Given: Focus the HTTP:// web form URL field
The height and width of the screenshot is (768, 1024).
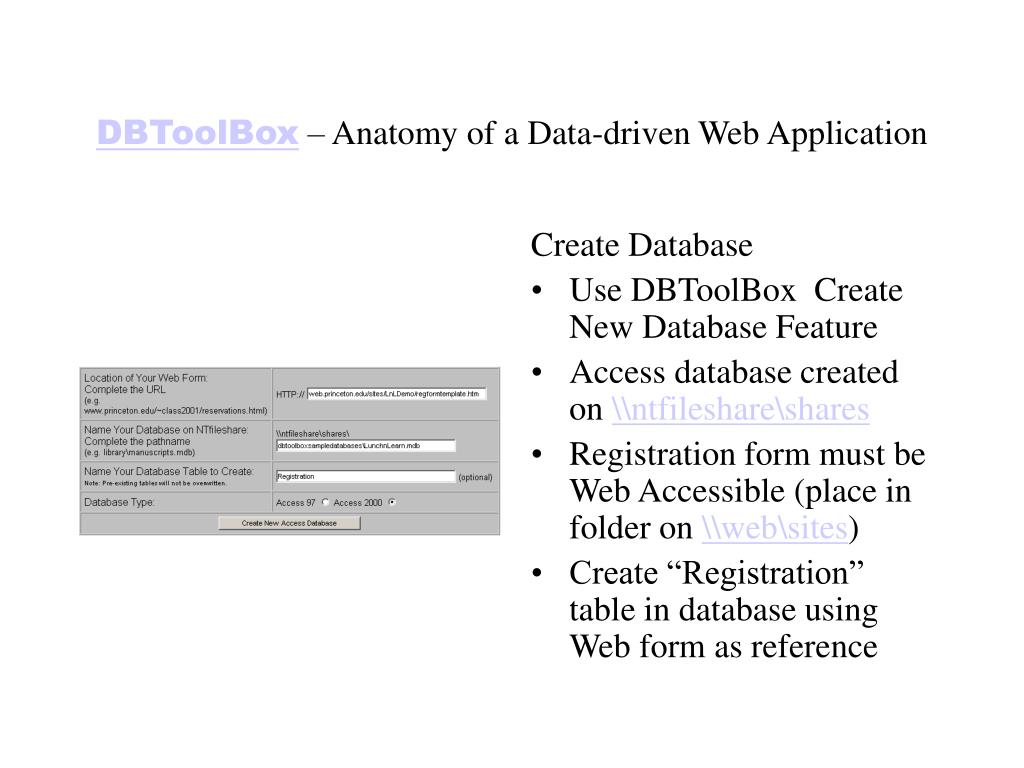Looking at the screenshot, I should pyautogui.click(x=396, y=394).
